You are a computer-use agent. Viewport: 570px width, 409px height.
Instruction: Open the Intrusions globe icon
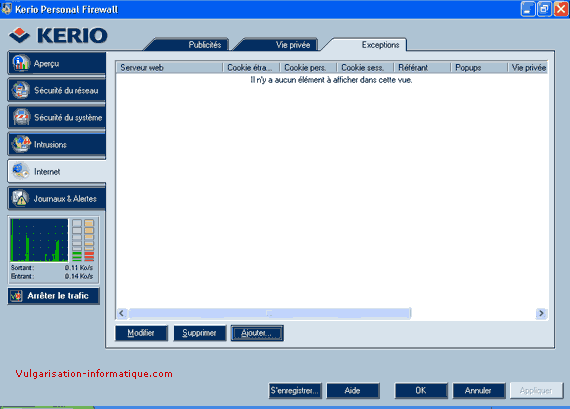coord(21,144)
